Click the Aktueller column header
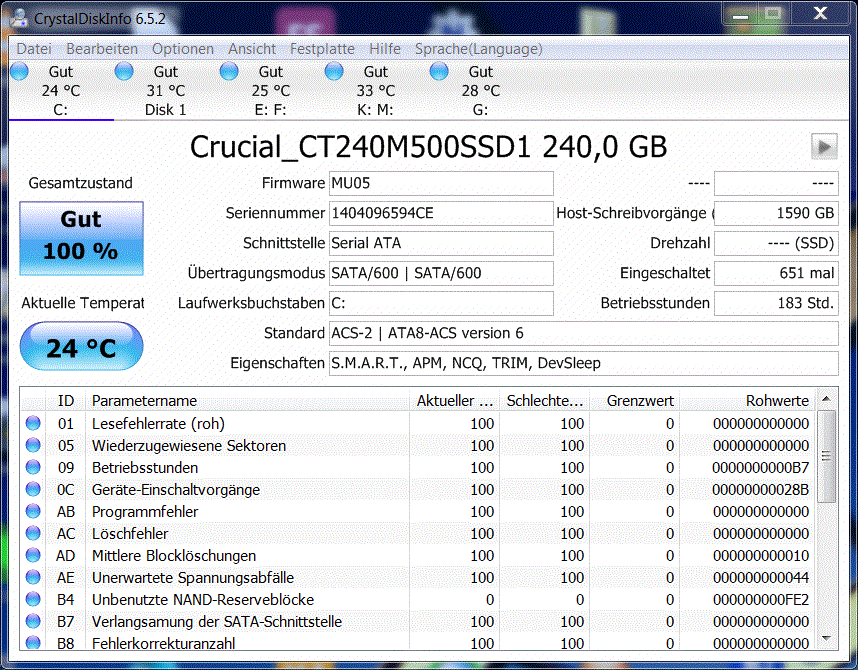858x670 pixels. click(x=454, y=401)
